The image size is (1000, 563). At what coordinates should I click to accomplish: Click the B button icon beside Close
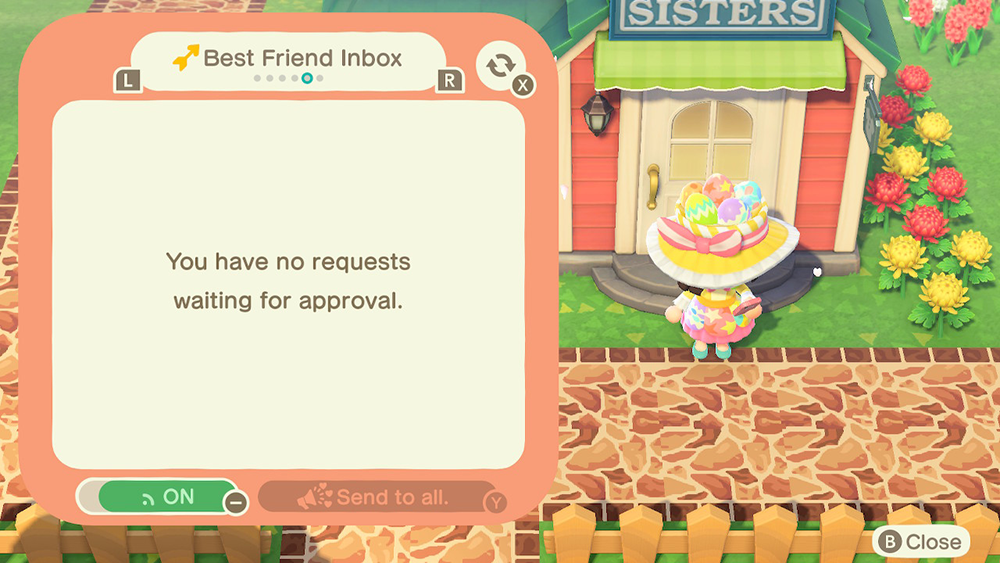(889, 542)
